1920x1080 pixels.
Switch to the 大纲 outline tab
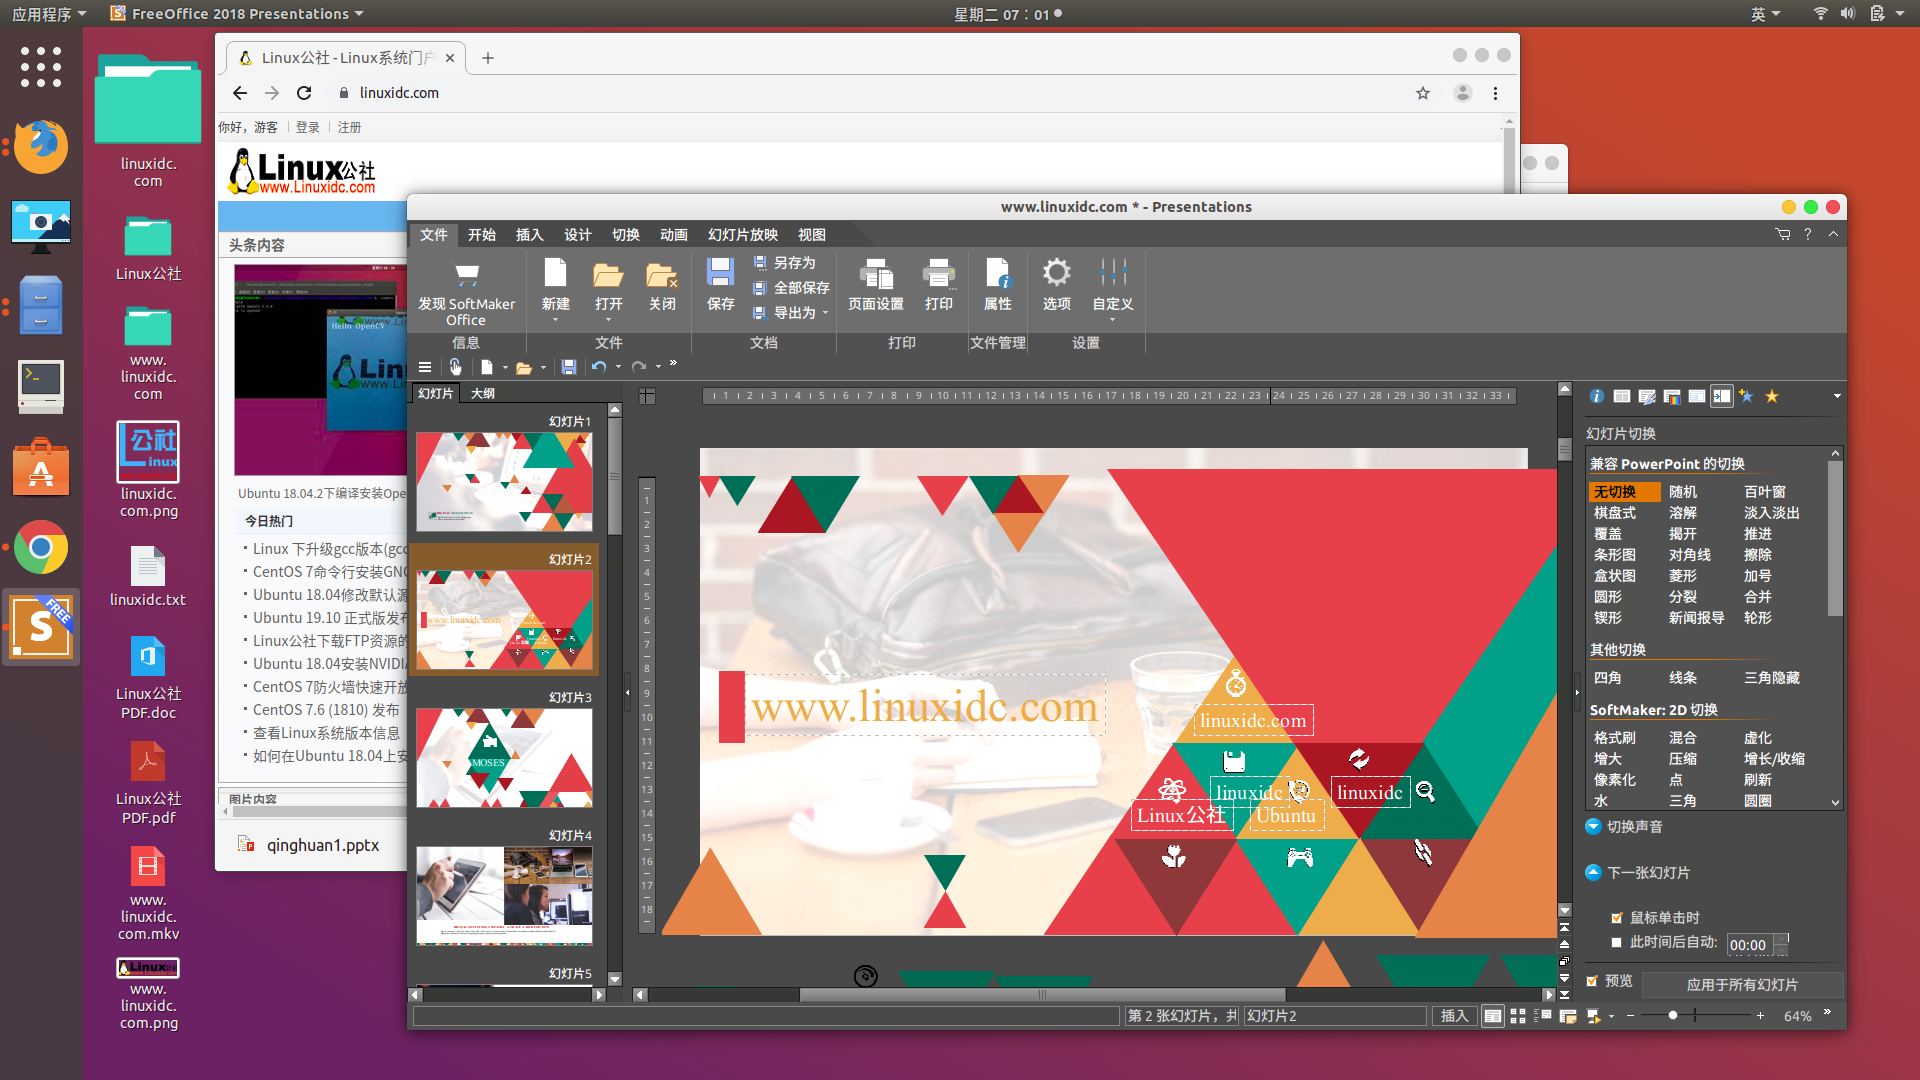pos(483,394)
